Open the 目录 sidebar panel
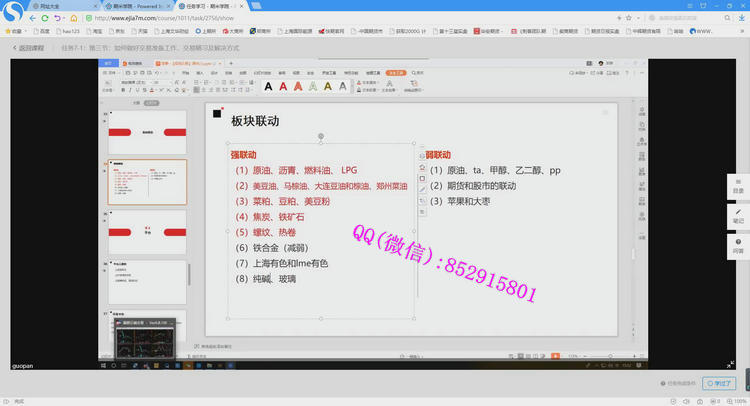Image resolution: width=750 pixels, height=406 pixels. [738, 183]
